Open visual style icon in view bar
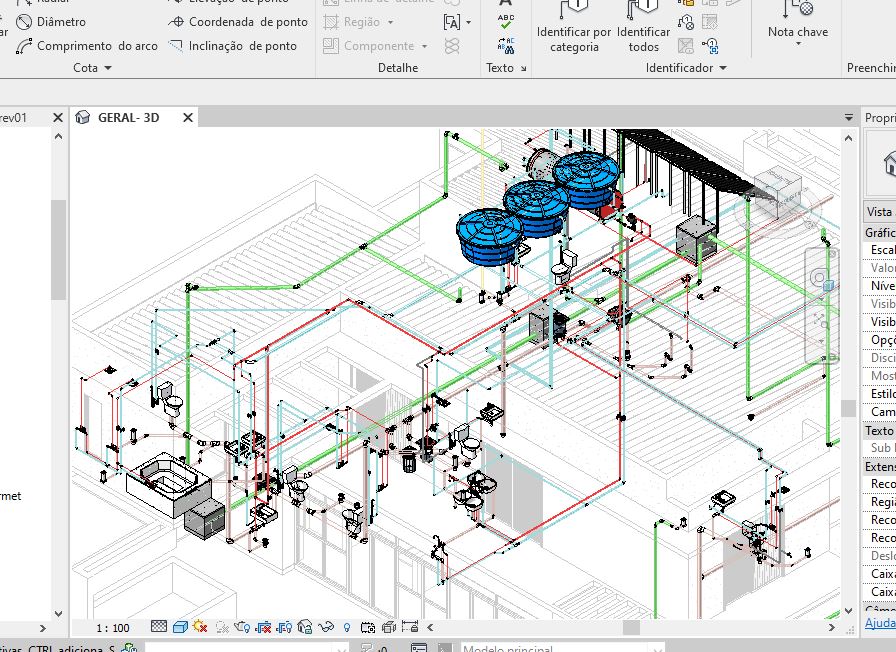Screen dimensions: 896x652 pyautogui.click(x=180, y=627)
